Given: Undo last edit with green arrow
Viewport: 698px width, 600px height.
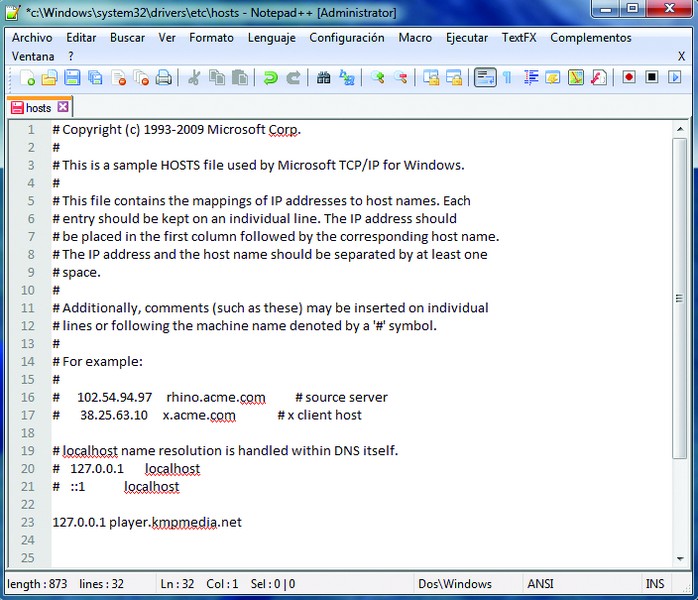Looking at the screenshot, I should pyautogui.click(x=270, y=78).
